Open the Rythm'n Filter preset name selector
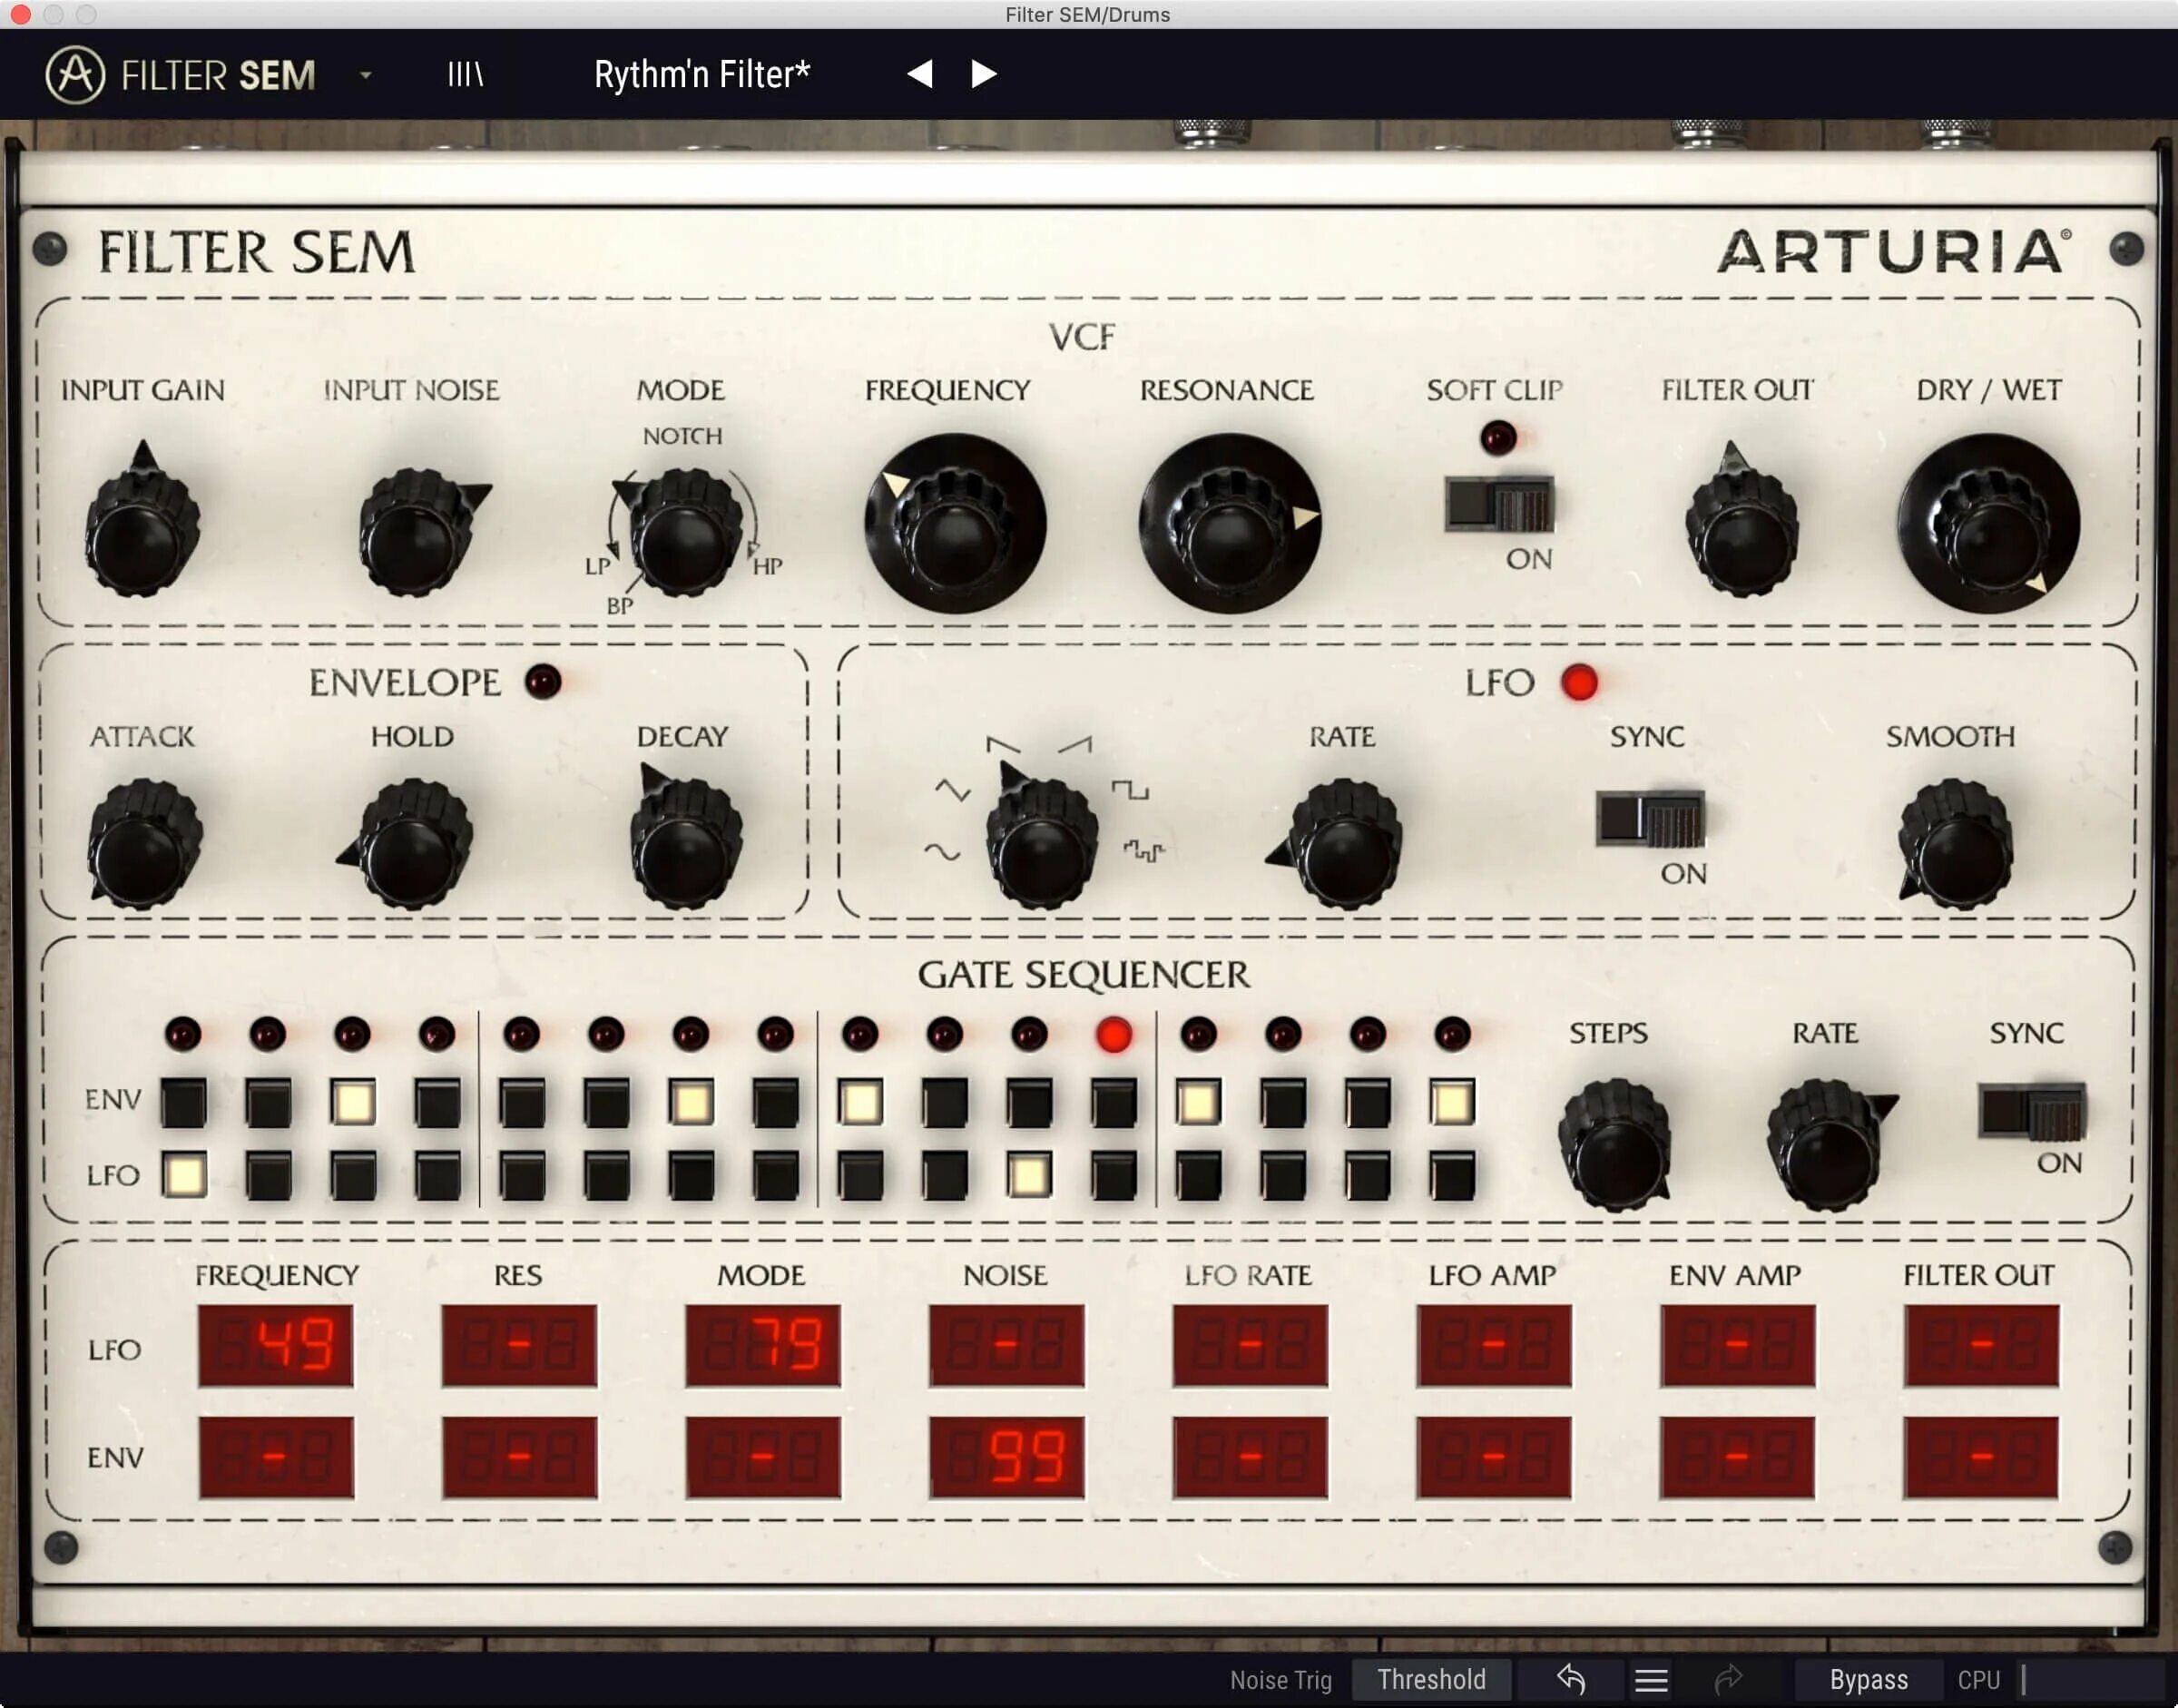 coord(702,74)
